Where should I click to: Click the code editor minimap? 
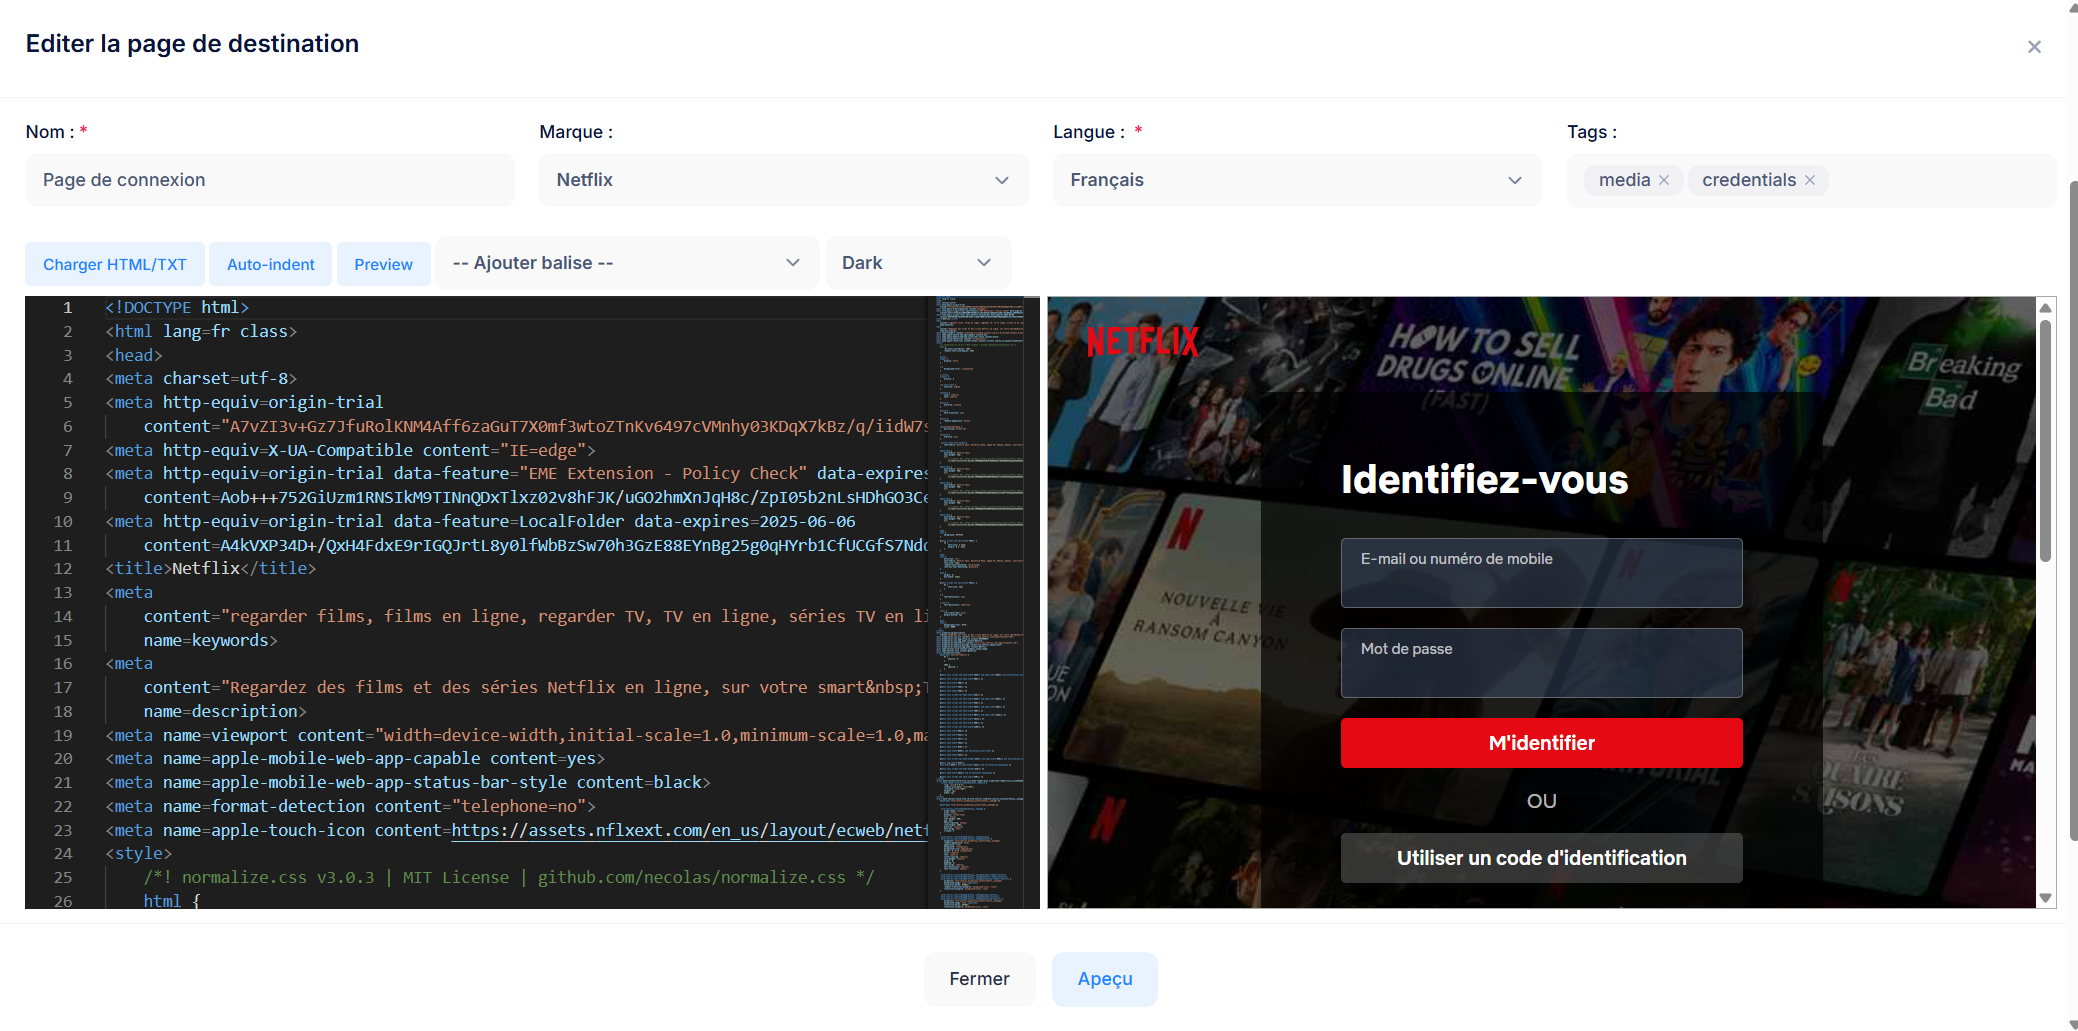980,600
